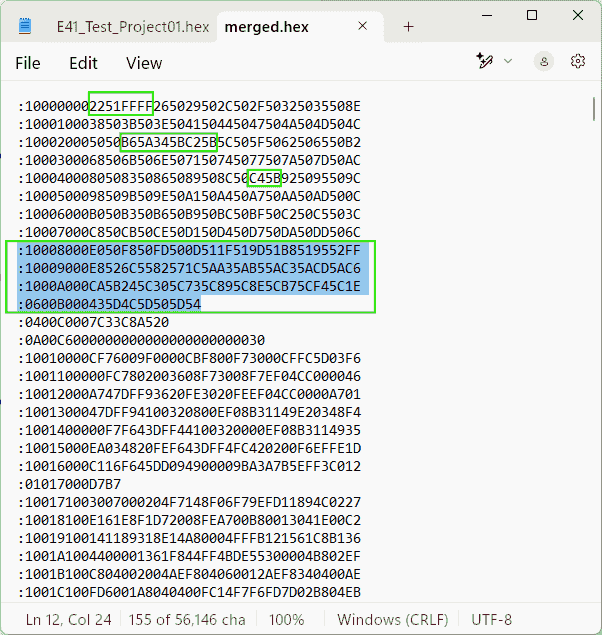
Task: Close the Notepad window
Action: click(x=577, y=16)
